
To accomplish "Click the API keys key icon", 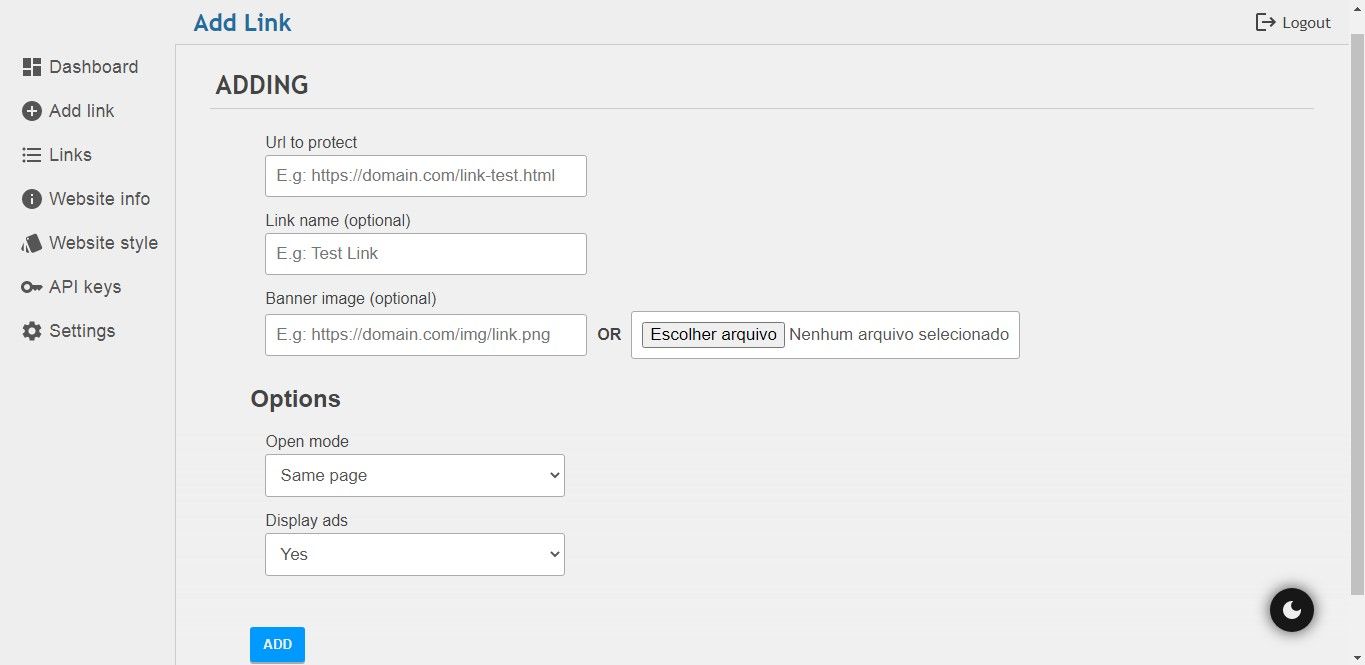I will 32,287.
